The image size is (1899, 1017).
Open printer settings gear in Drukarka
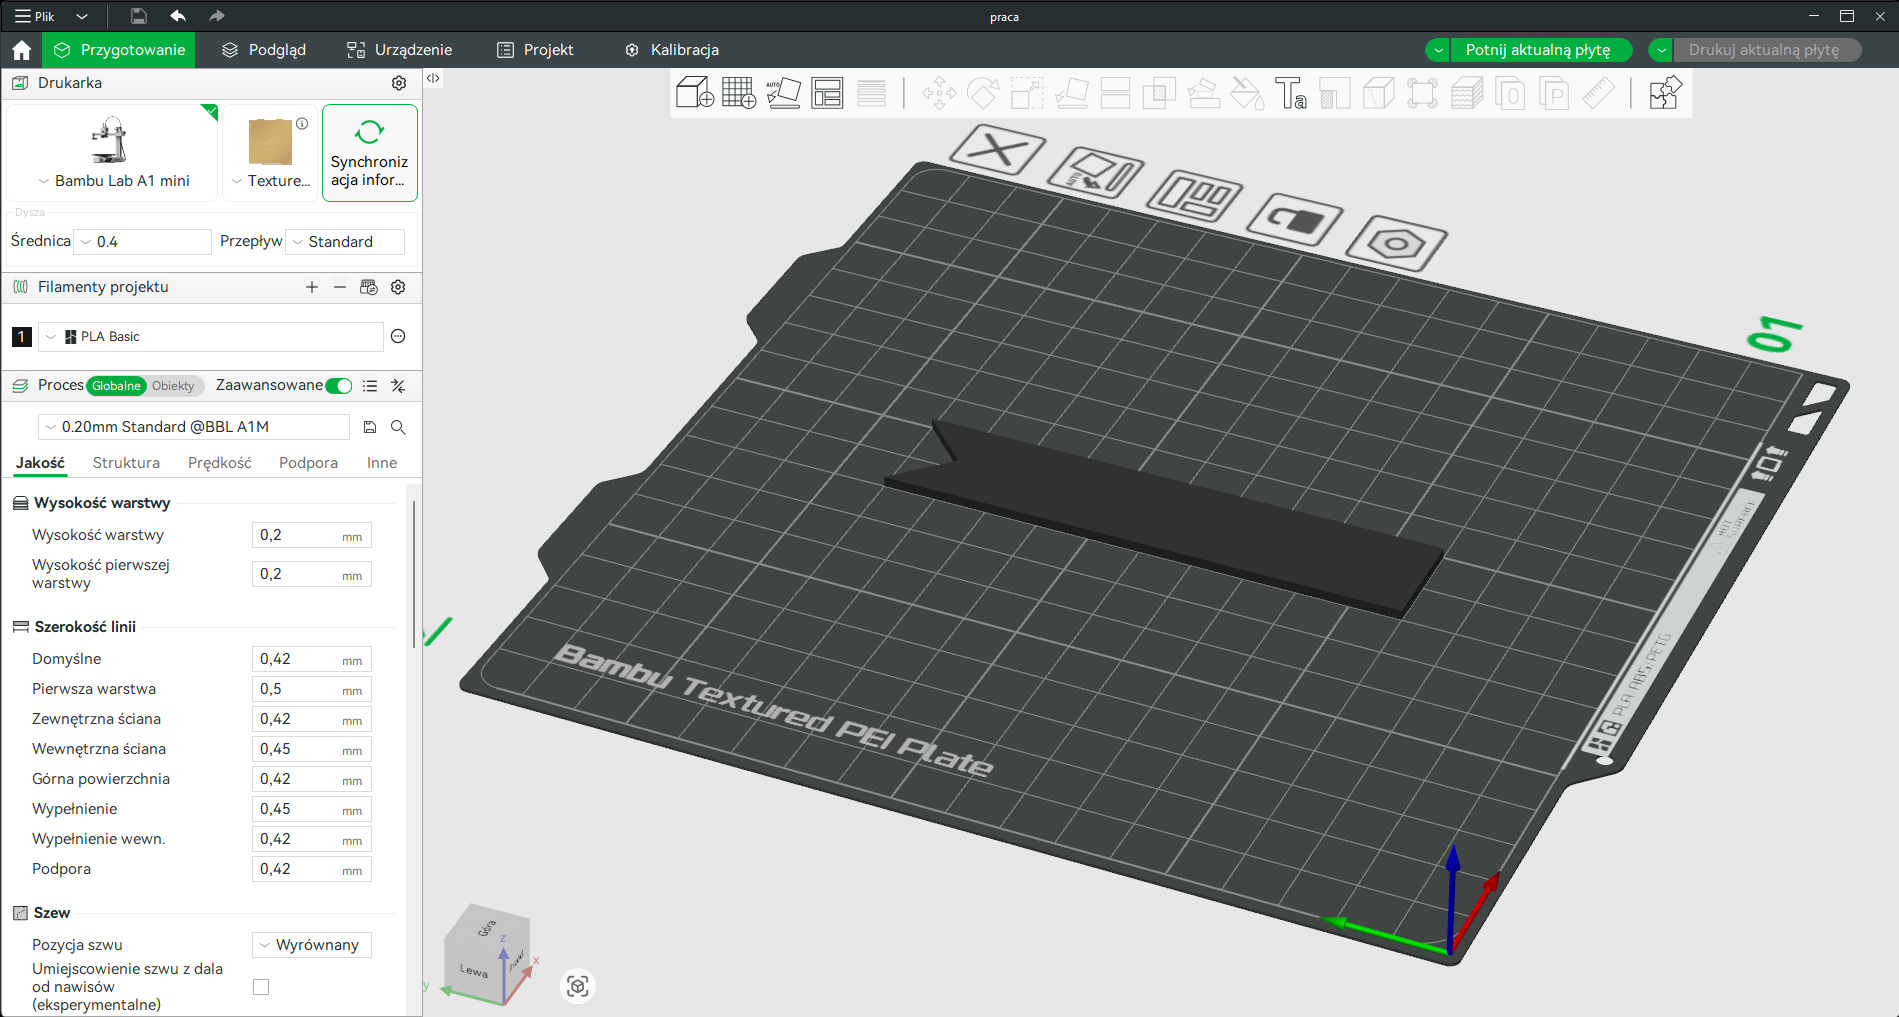(399, 83)
